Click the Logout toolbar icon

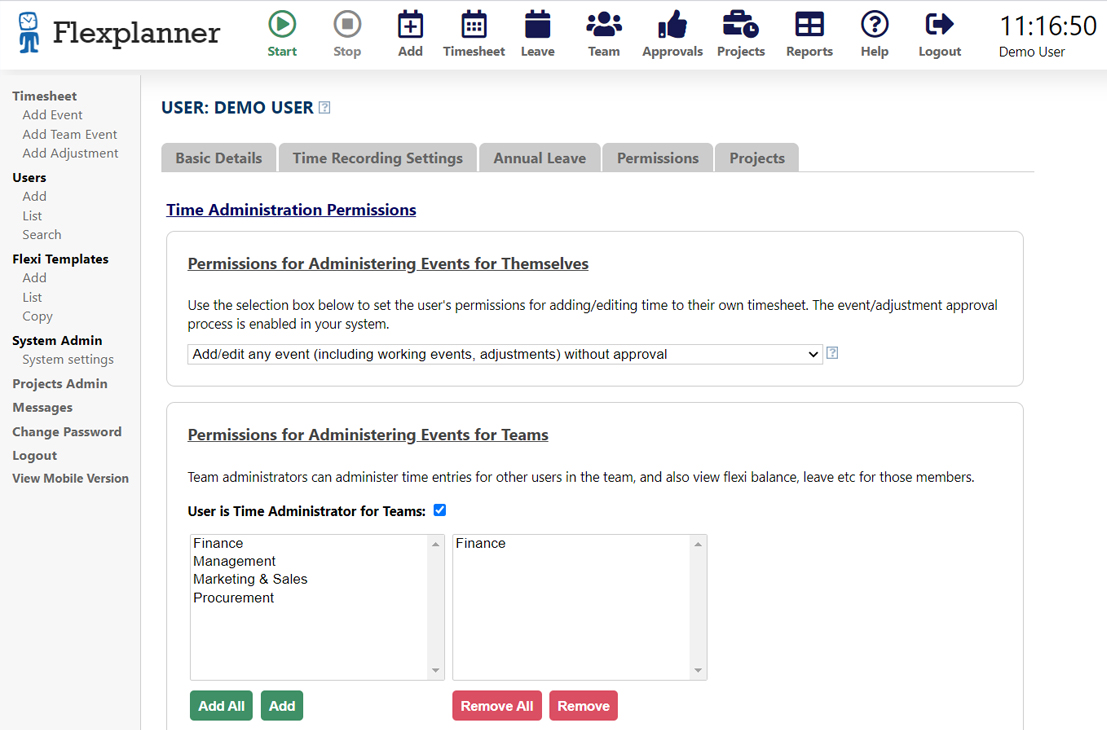(x=939, y=24)
